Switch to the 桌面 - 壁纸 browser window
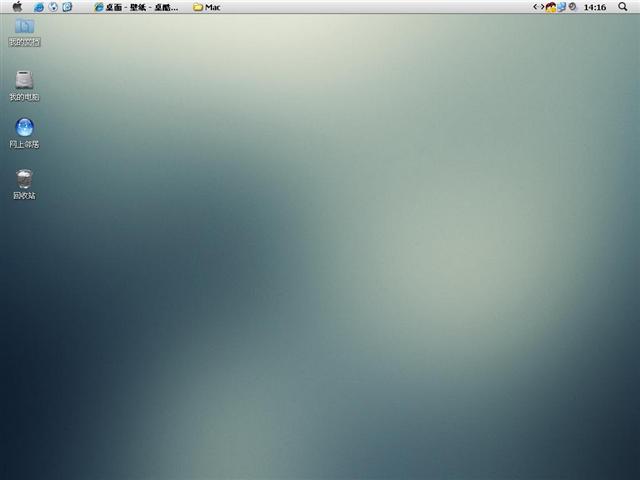The image size is (640, 480). click(x=136, y=7)
